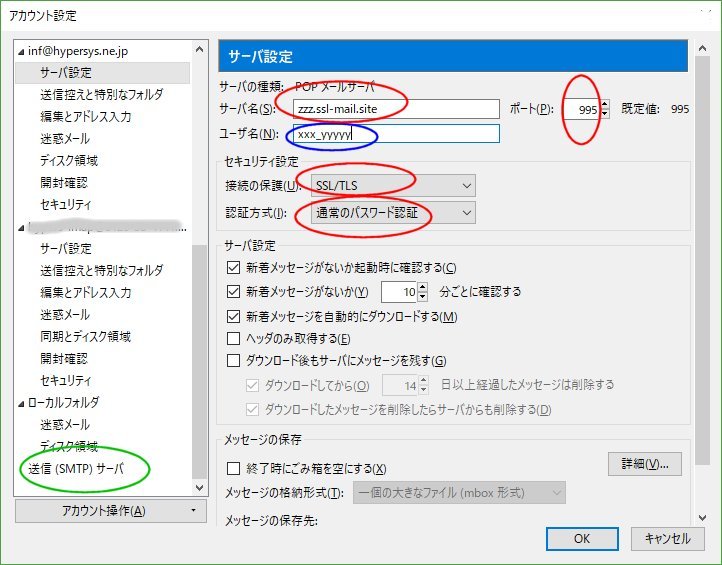This screenshot has width=722, height=565.
Task: Enable ヘッダのみ取得する checkbox
Action: tap(235, 339)
